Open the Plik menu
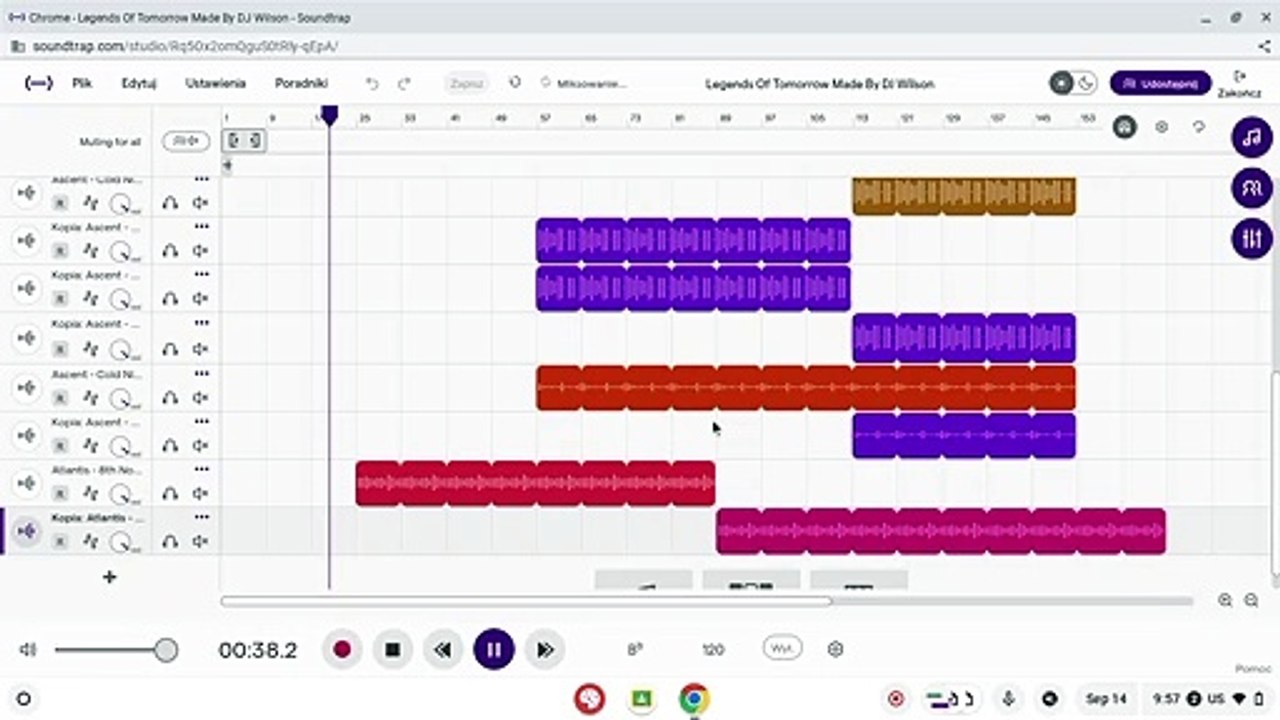1280x720 pixels. point(82,84)
